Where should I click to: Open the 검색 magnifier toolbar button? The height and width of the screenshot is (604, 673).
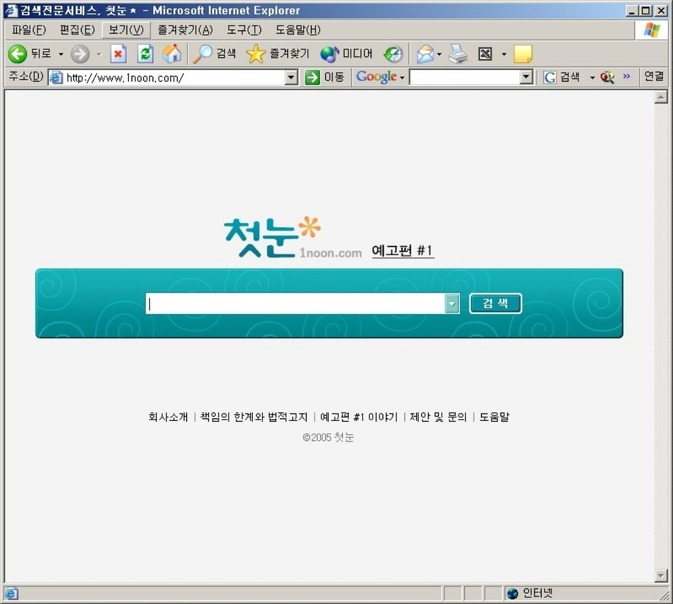pos(214,54)
